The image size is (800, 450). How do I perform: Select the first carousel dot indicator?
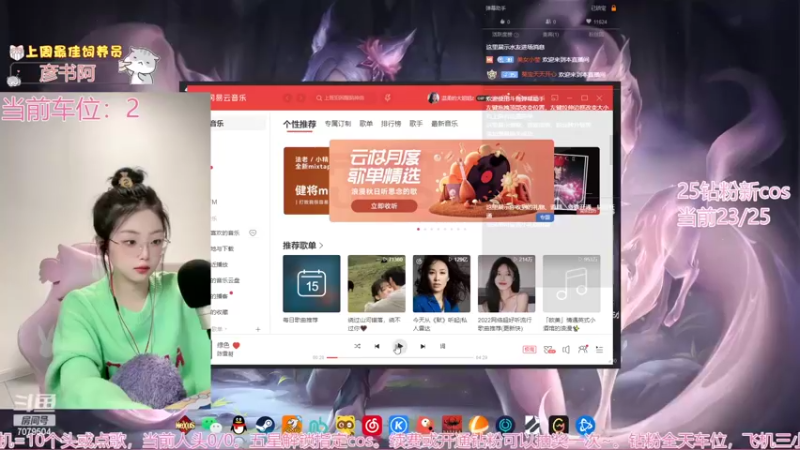click(x=418, y=229)
